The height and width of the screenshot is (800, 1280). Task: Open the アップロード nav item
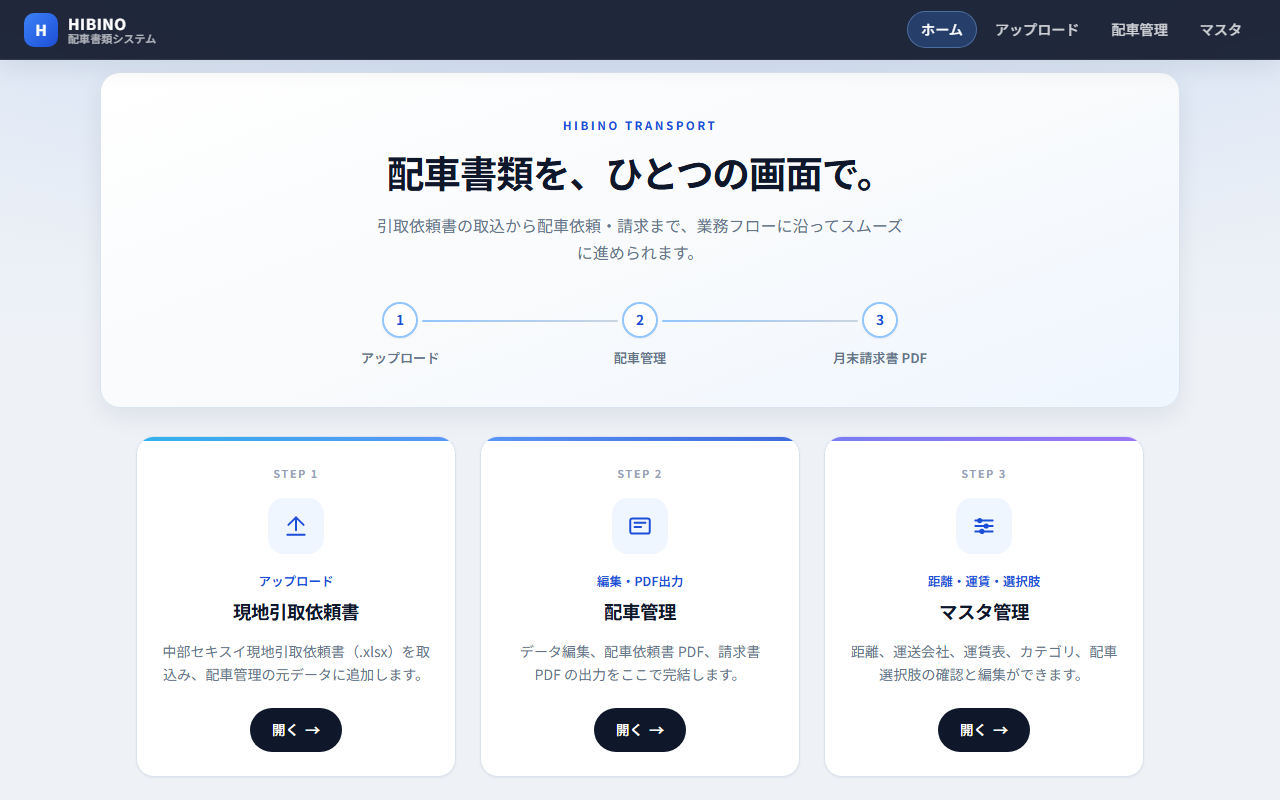1037,30
